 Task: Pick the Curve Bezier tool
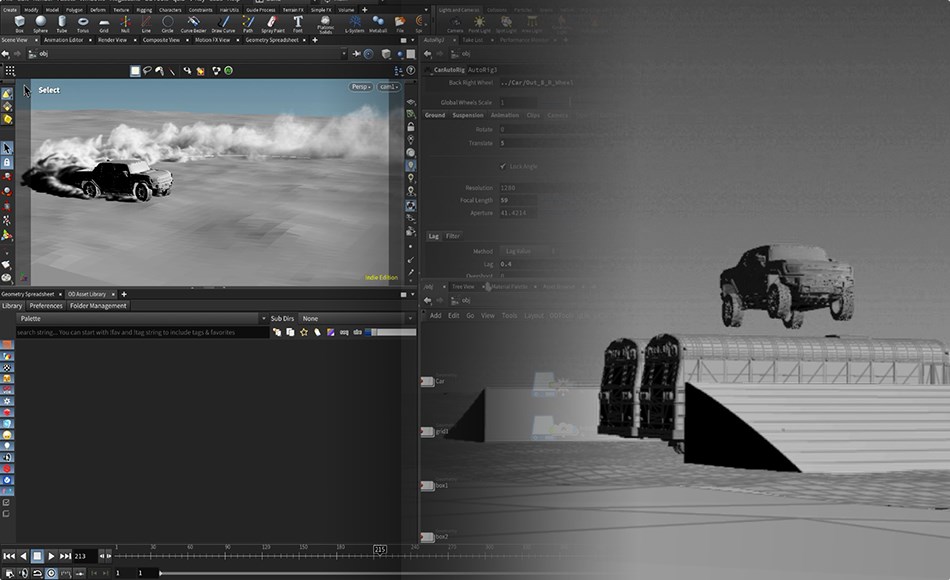coord(193,22)
